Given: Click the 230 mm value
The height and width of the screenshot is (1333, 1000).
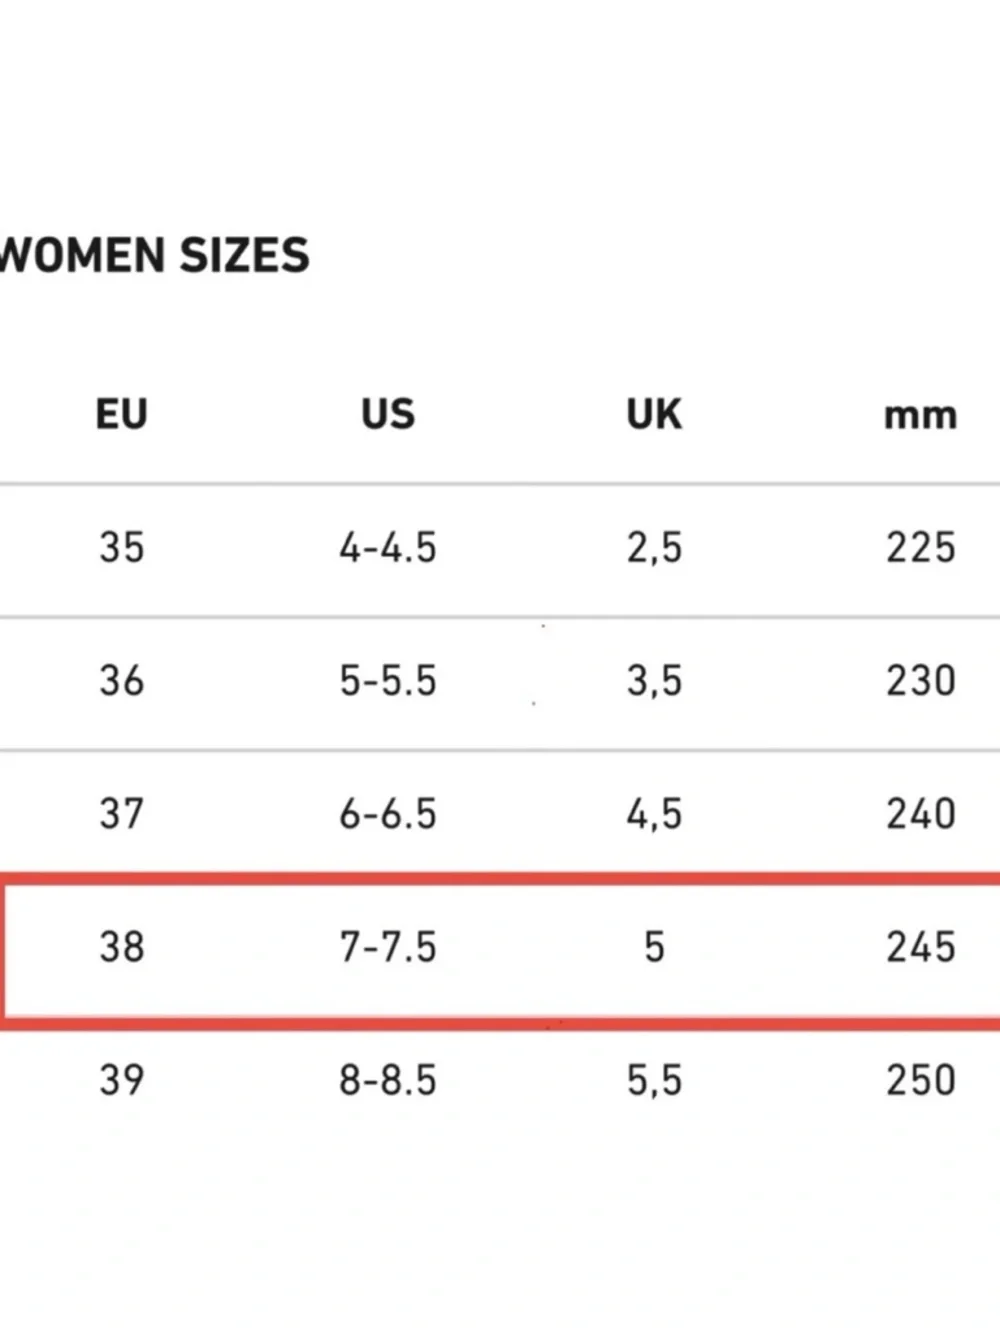Looking at the screenshot, I should pos(921,680).
